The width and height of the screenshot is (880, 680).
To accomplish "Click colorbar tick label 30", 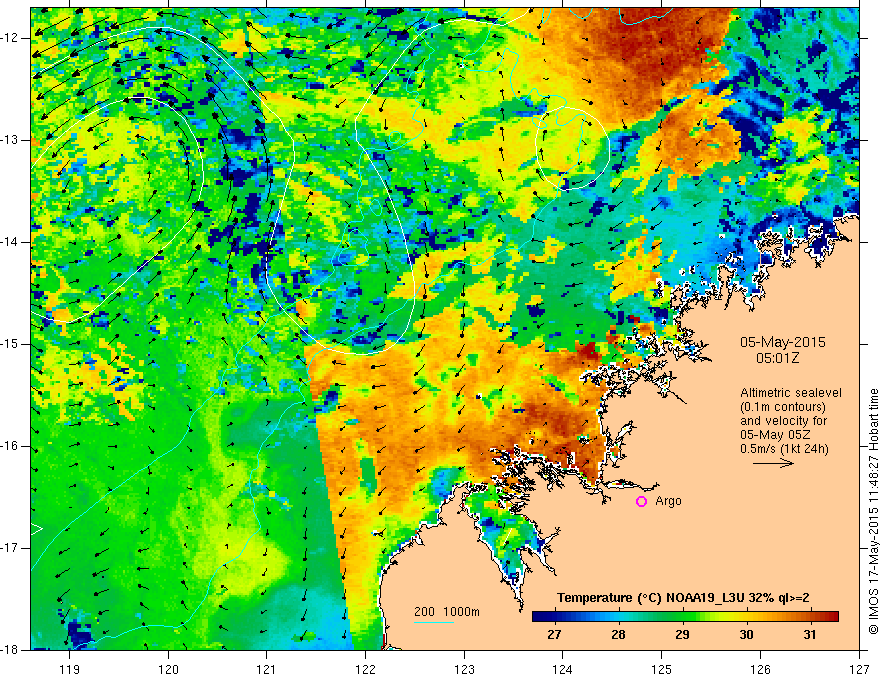I will point(746,635).
